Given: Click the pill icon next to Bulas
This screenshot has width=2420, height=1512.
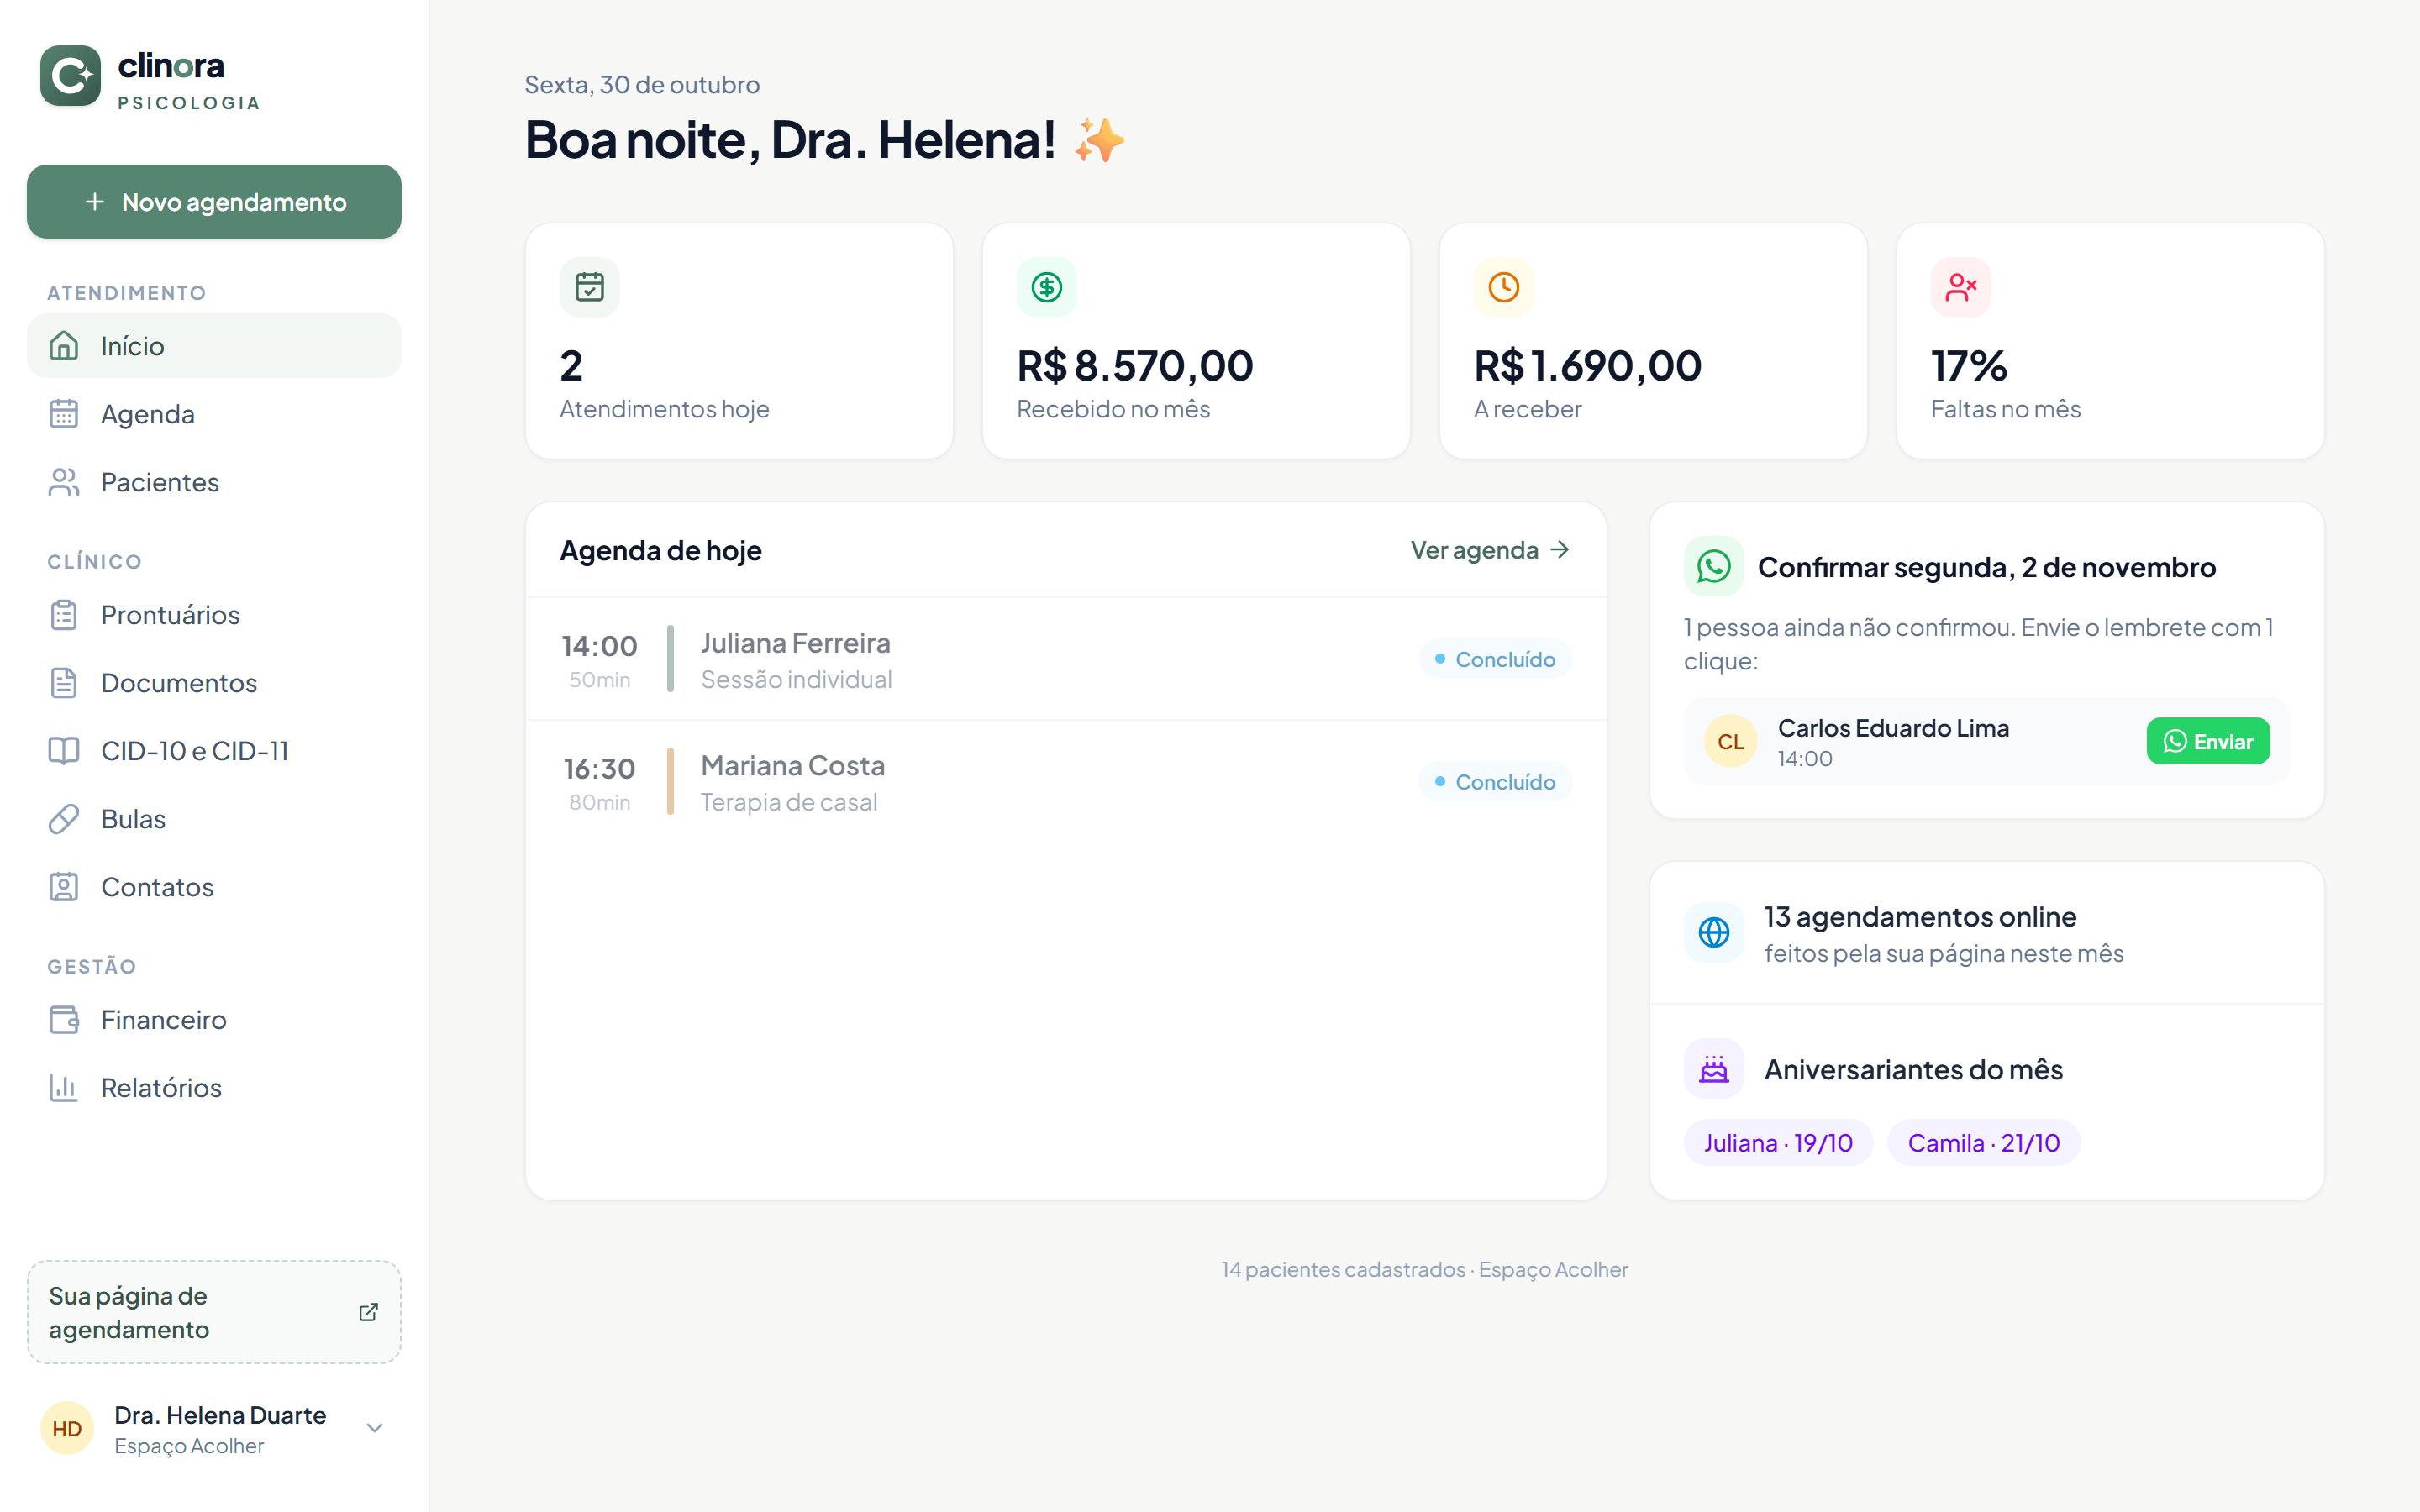Looking at the screenshot, I should tap(64, 819).
